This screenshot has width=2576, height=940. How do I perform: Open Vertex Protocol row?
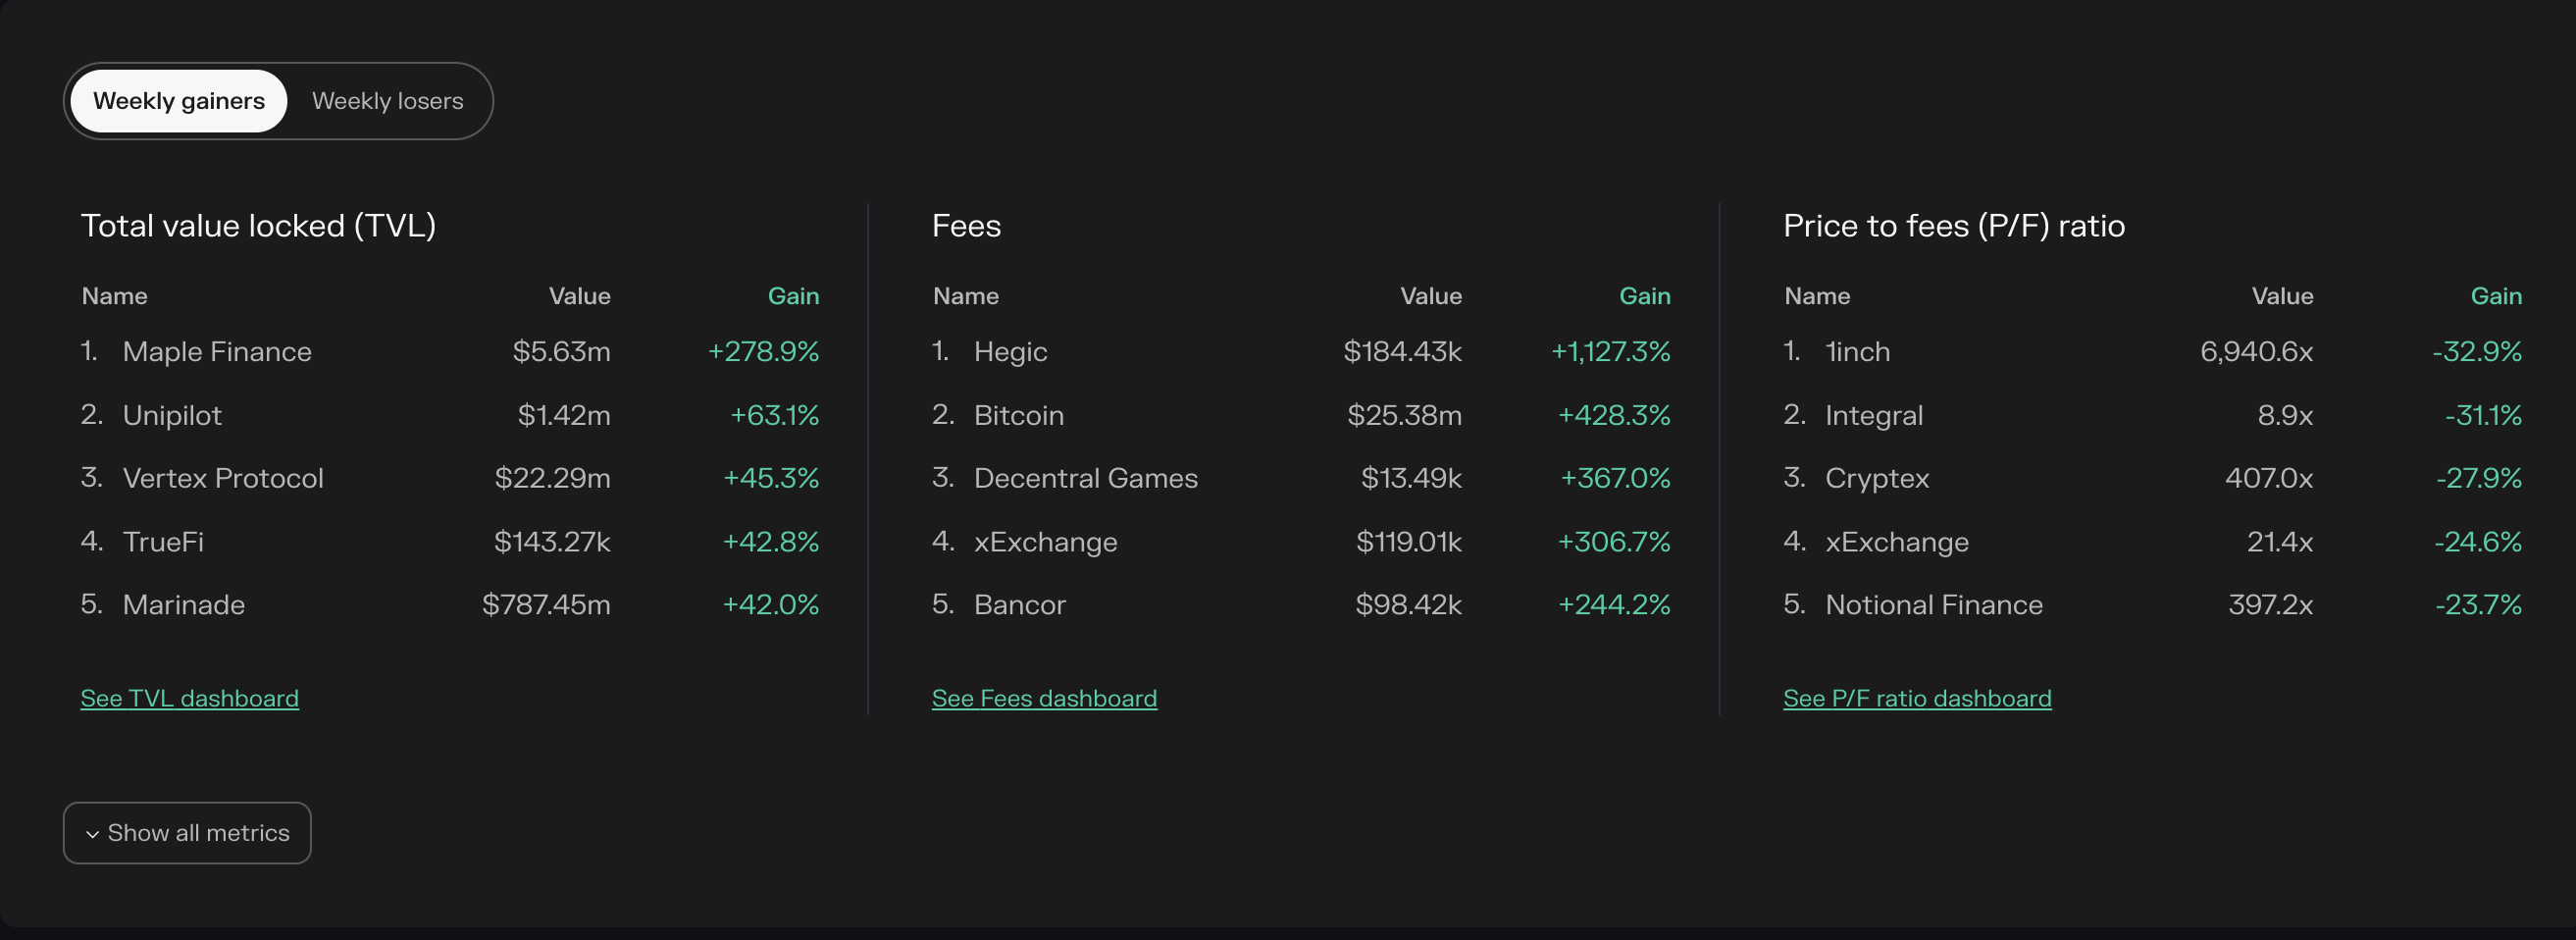(223, 478)
